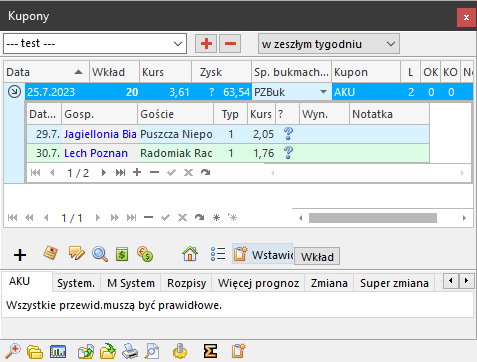The width and height of the screenshot is (477, 362).
Task: Click the red plus button beside test dropdown
Action: tap(206, 44)
